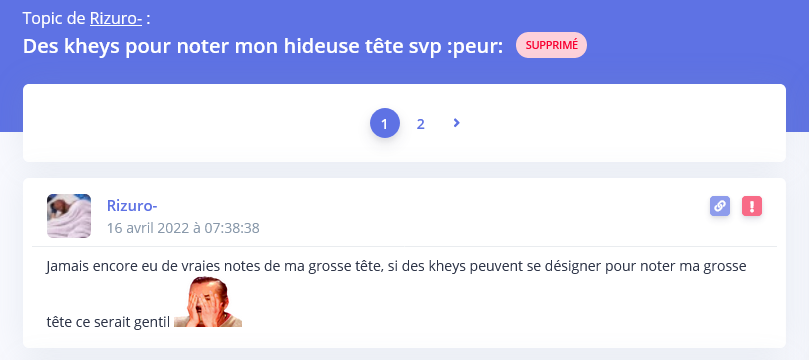Click the post date 16 avril 2022
809x360 pixels.
coord(147,227)
